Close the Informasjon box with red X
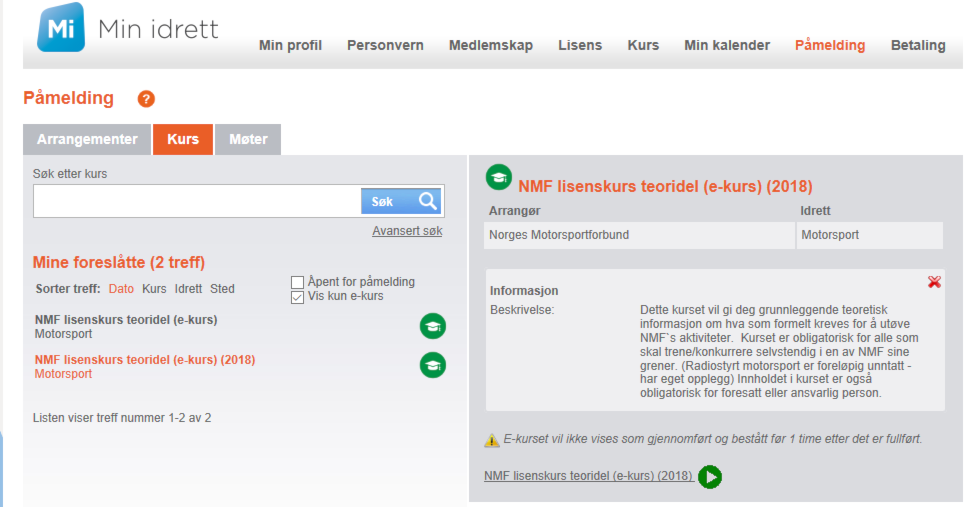The width and height of the screenshot is (968, 507). pyautogui.click(x=934, y=282)
